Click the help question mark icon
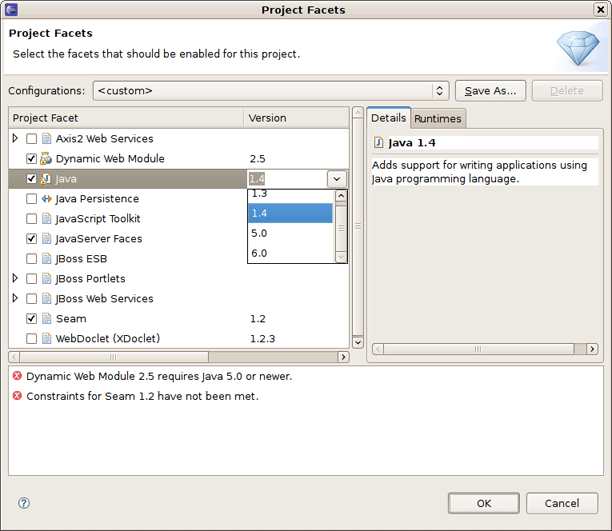 pos(24,503)
